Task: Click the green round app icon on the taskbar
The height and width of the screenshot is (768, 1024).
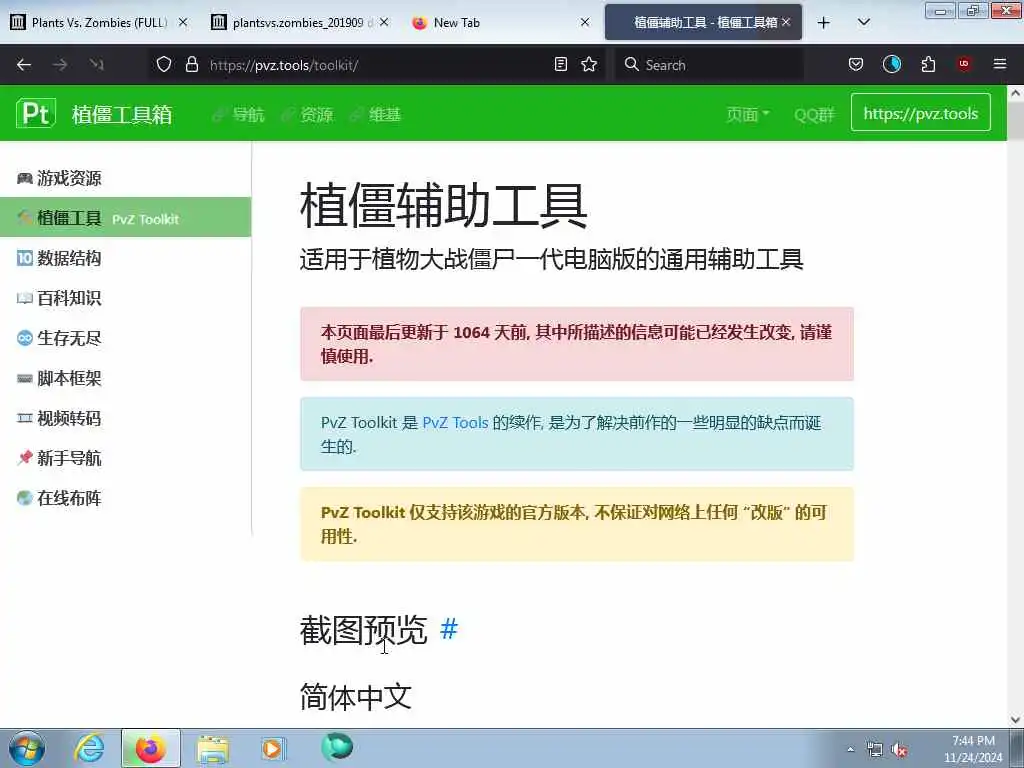Action: pos(336,746)
